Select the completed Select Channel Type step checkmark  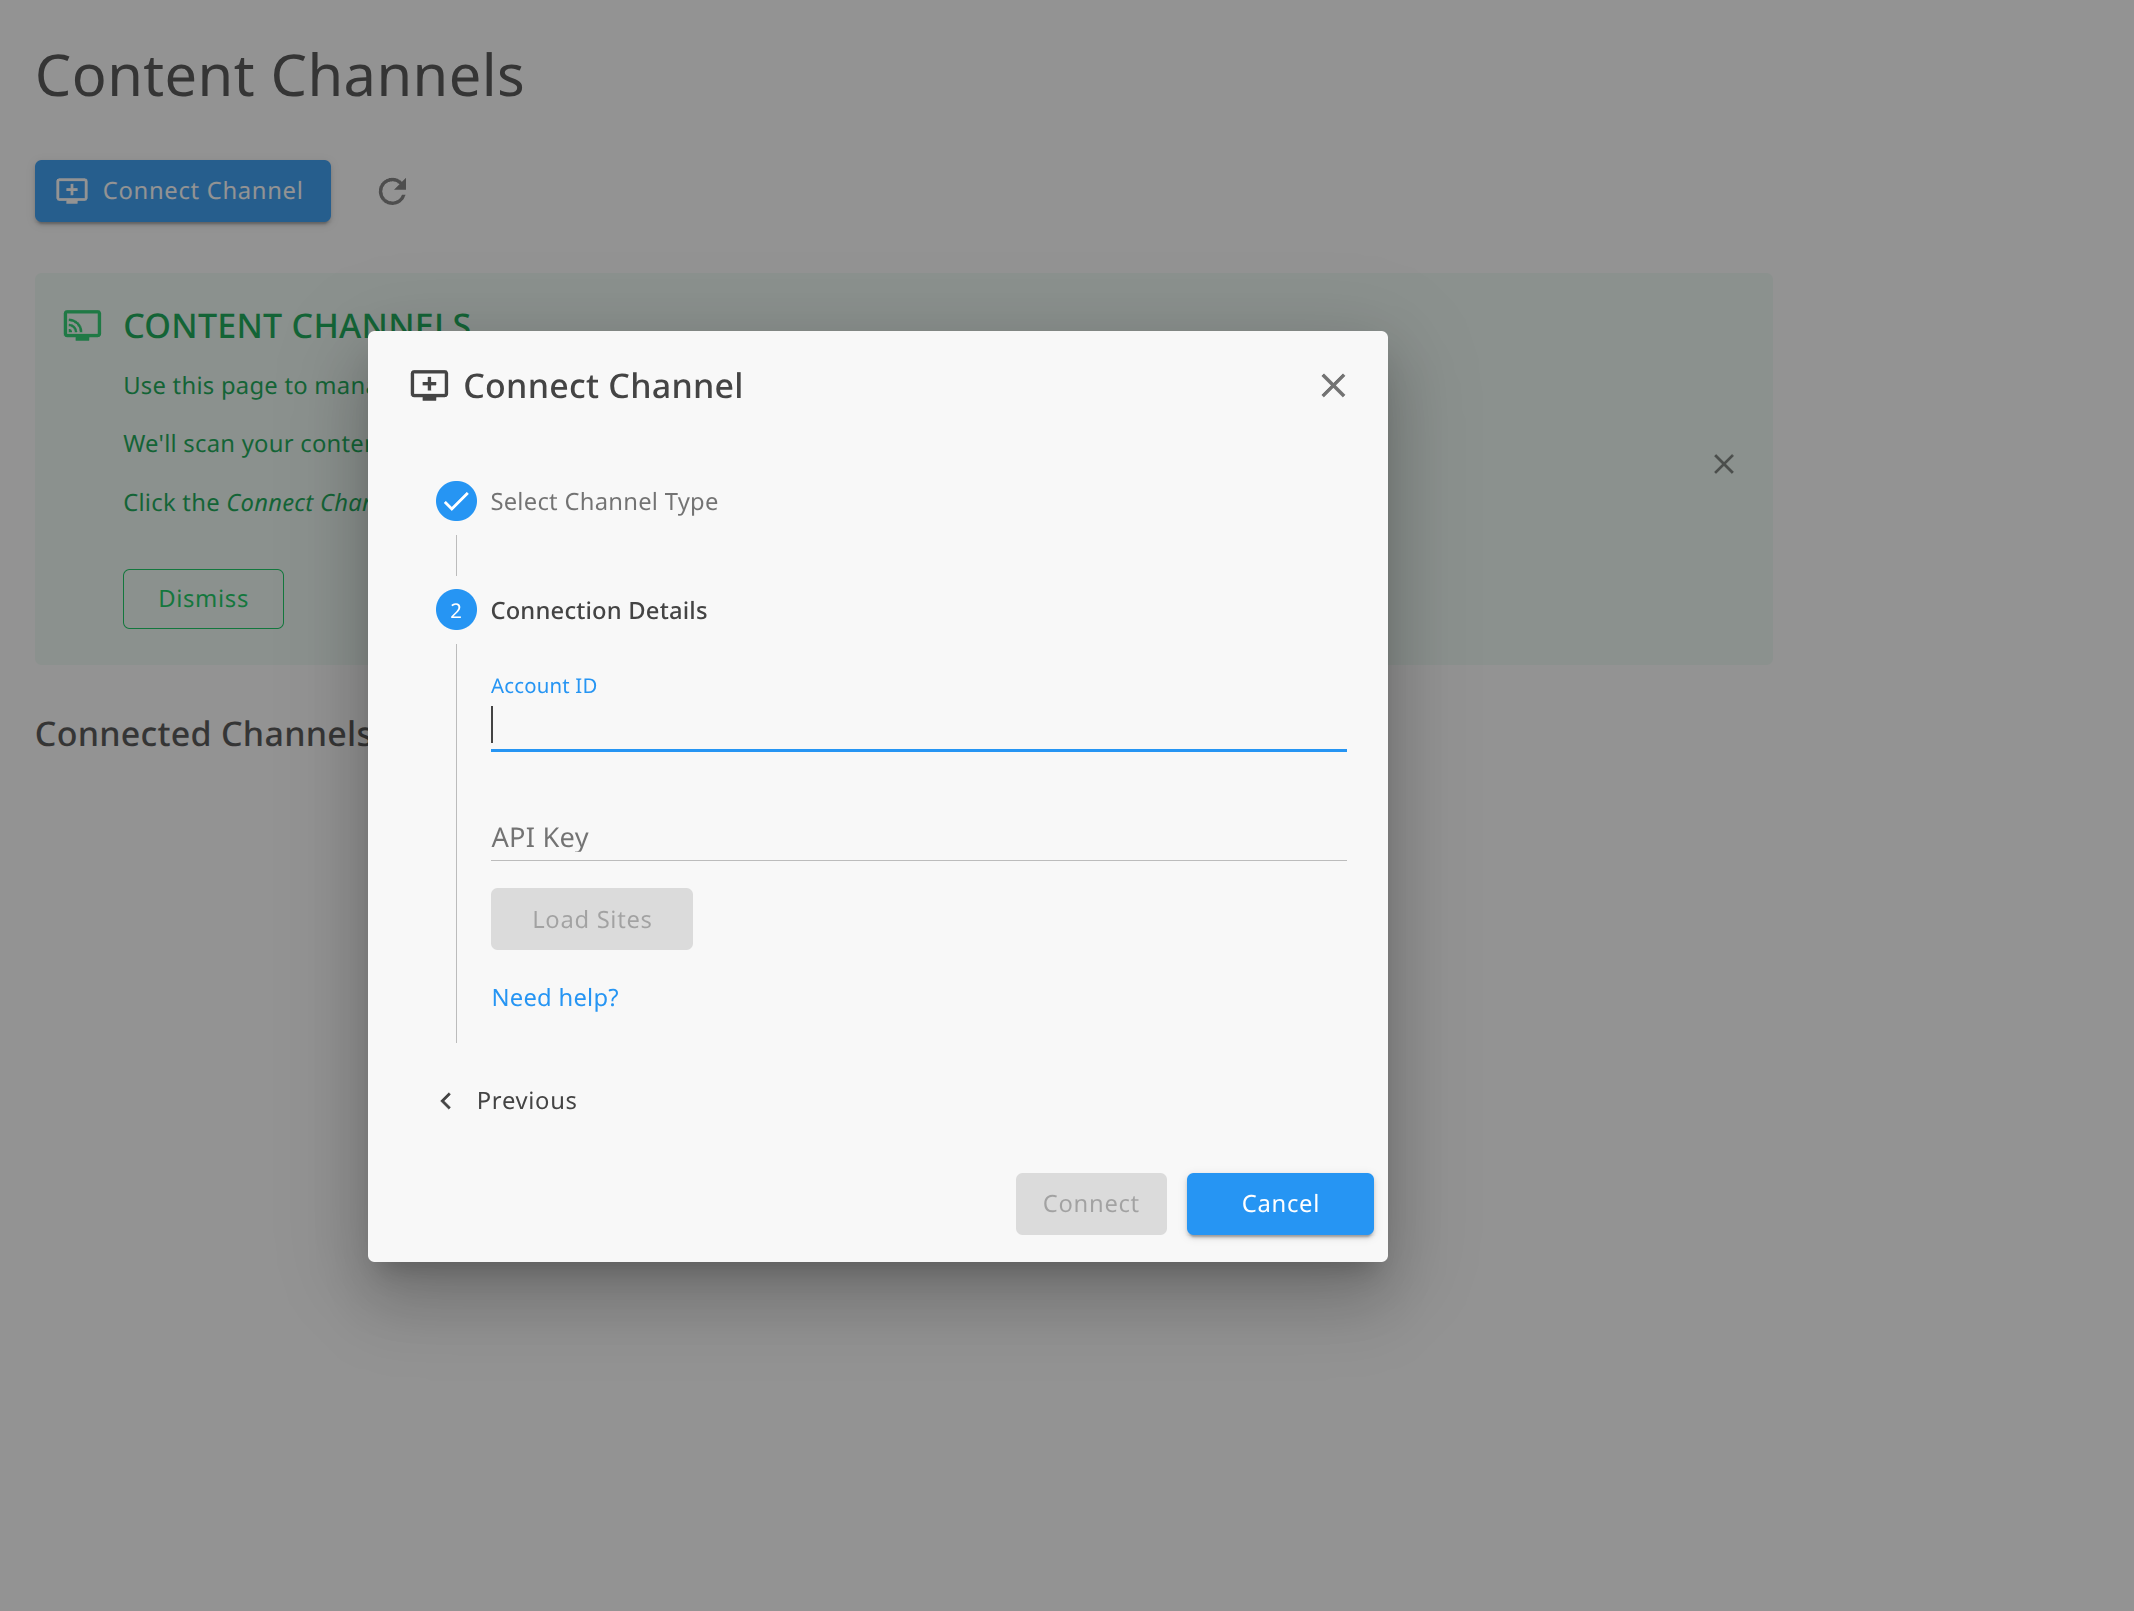pyautogui.click(x=456, y=501)
